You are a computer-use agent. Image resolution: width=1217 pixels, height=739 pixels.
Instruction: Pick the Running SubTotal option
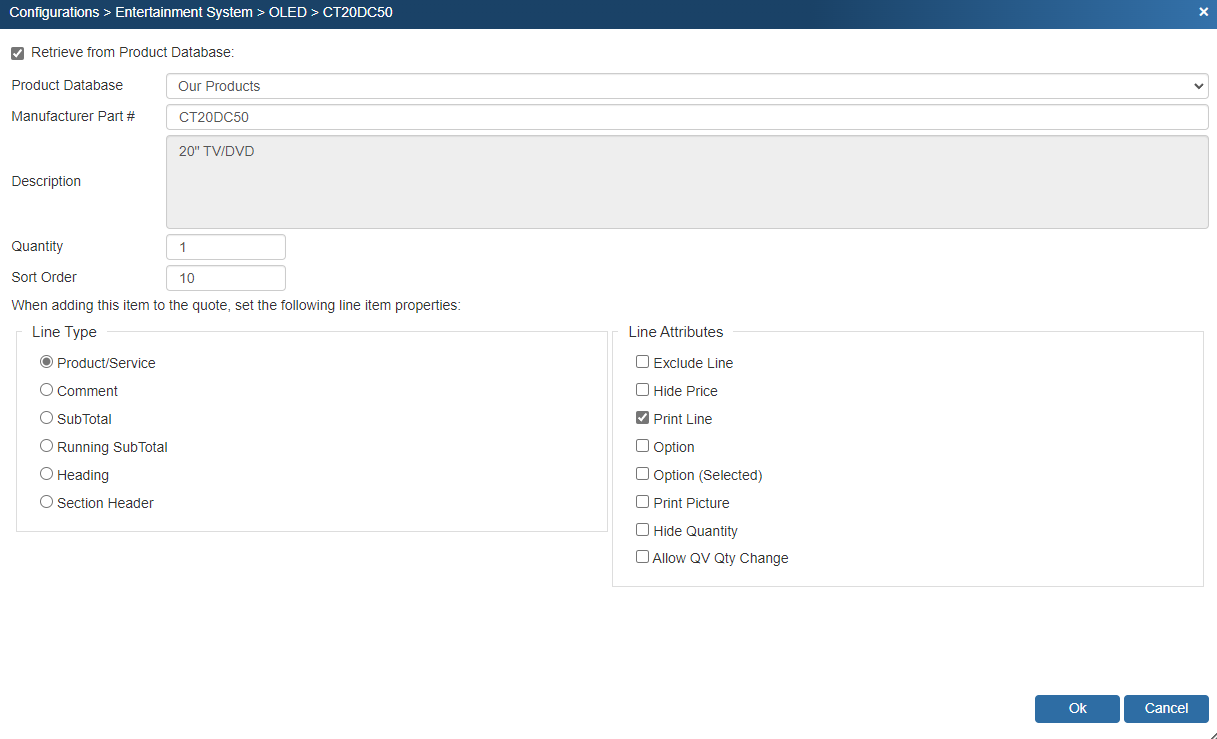pos(47,446)
